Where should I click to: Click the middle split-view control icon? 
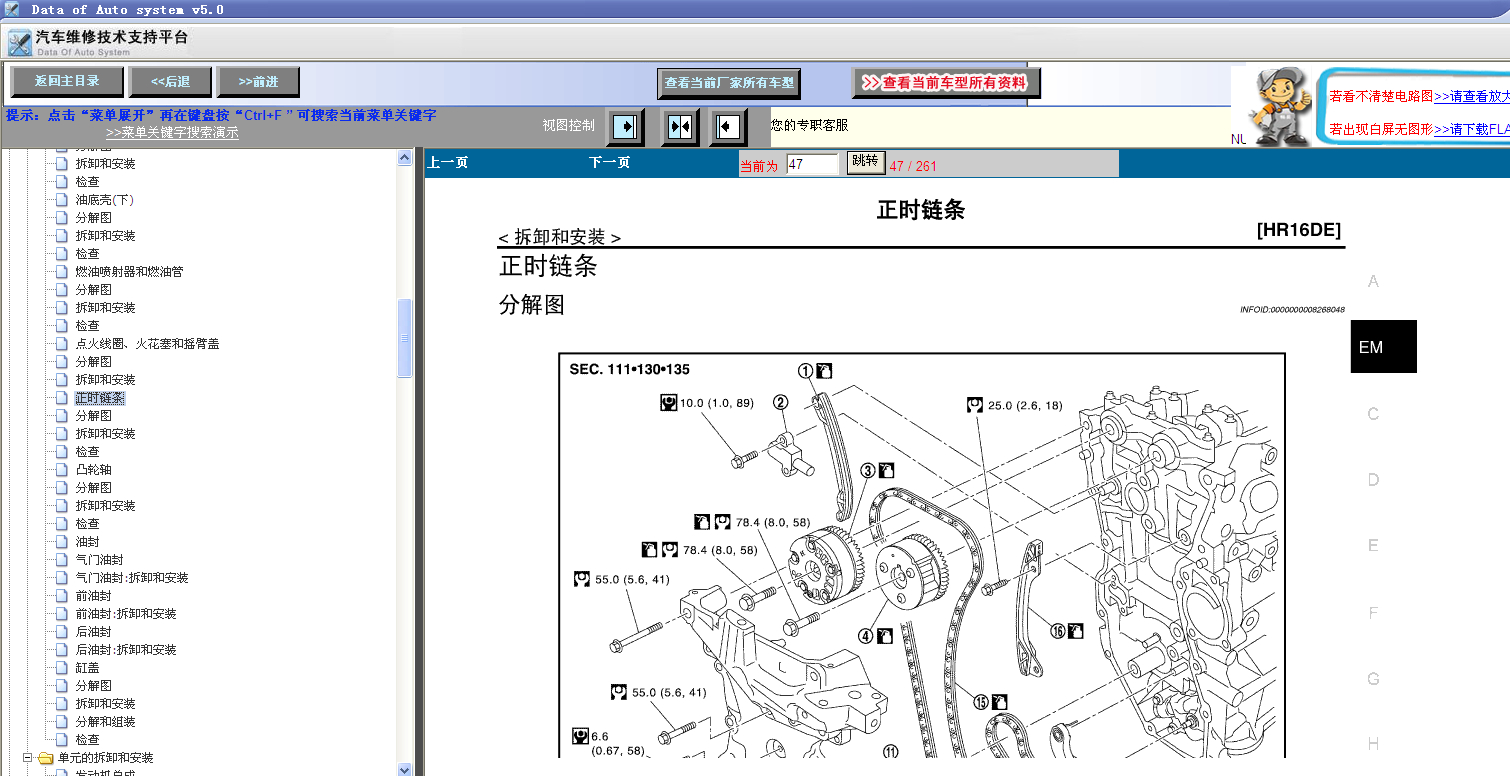[x=680, y=127]
